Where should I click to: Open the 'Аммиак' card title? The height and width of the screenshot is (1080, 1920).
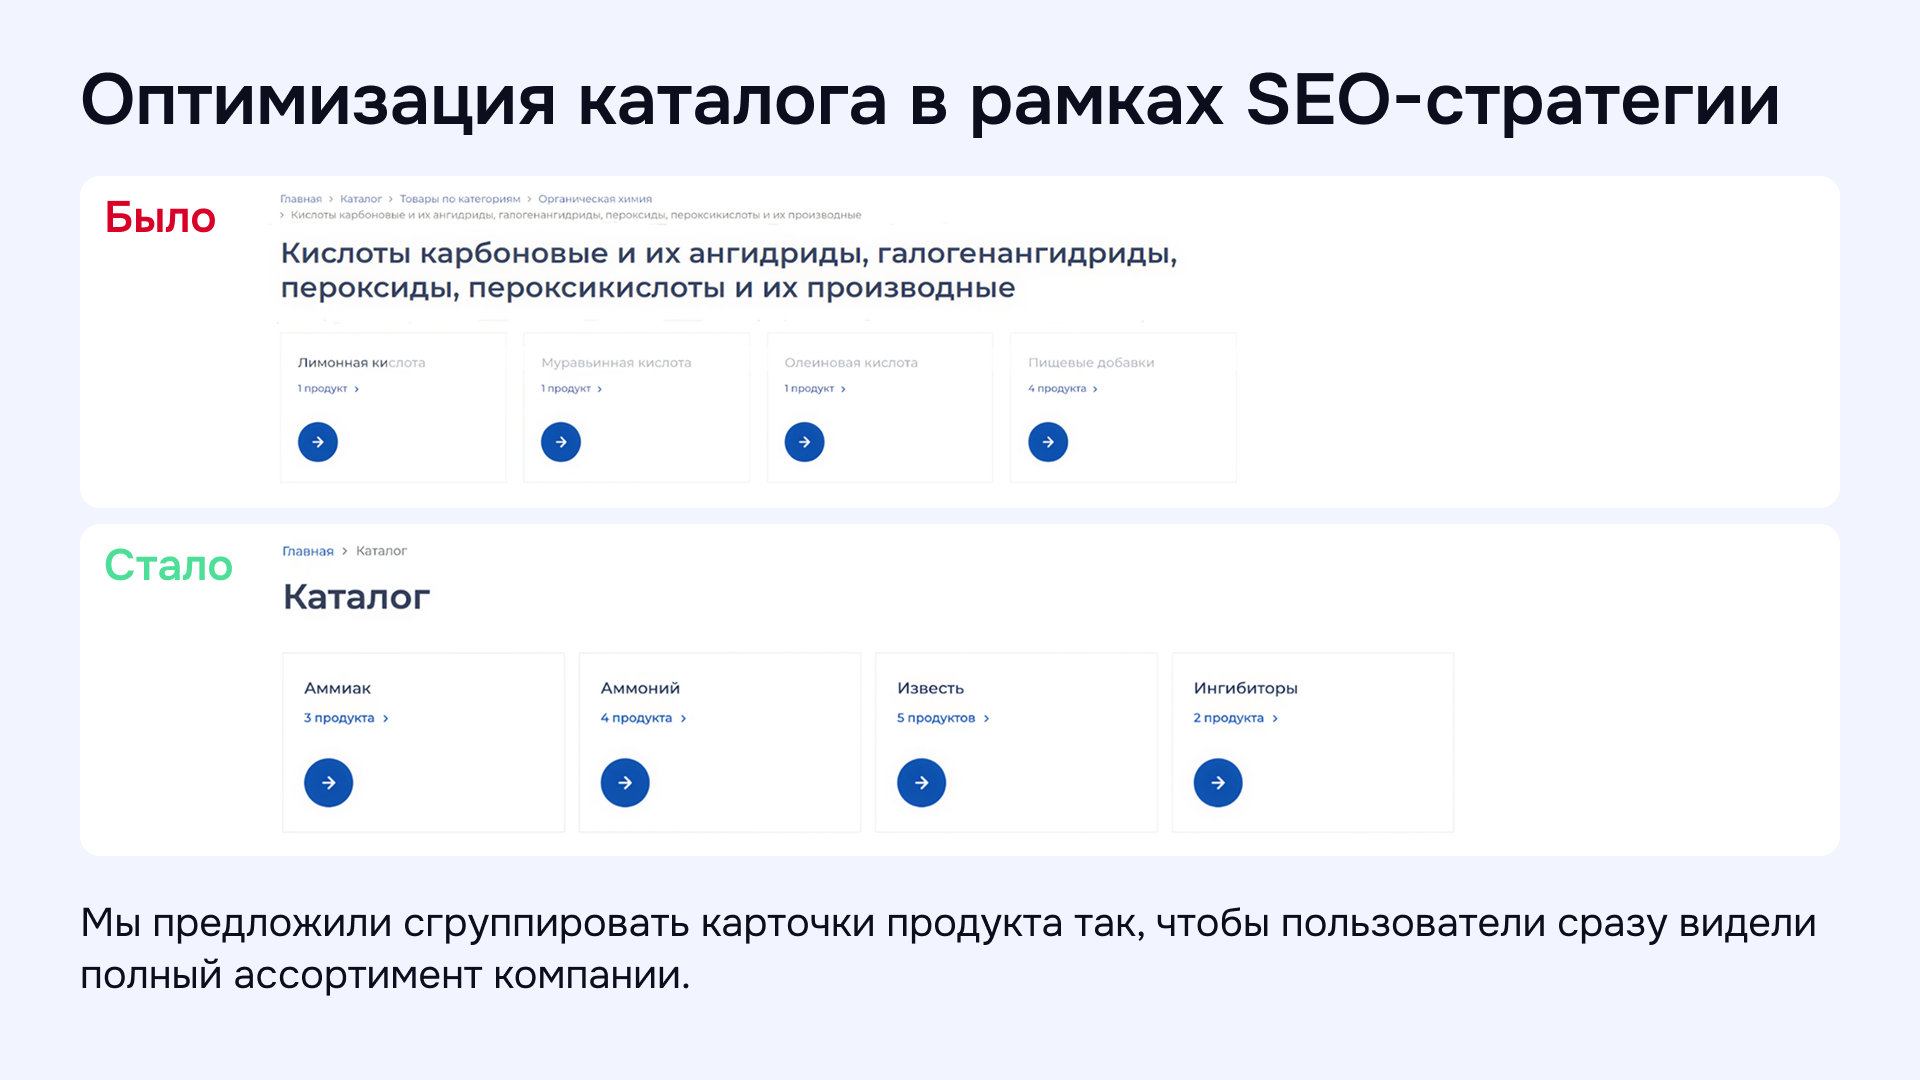(338, 688)
